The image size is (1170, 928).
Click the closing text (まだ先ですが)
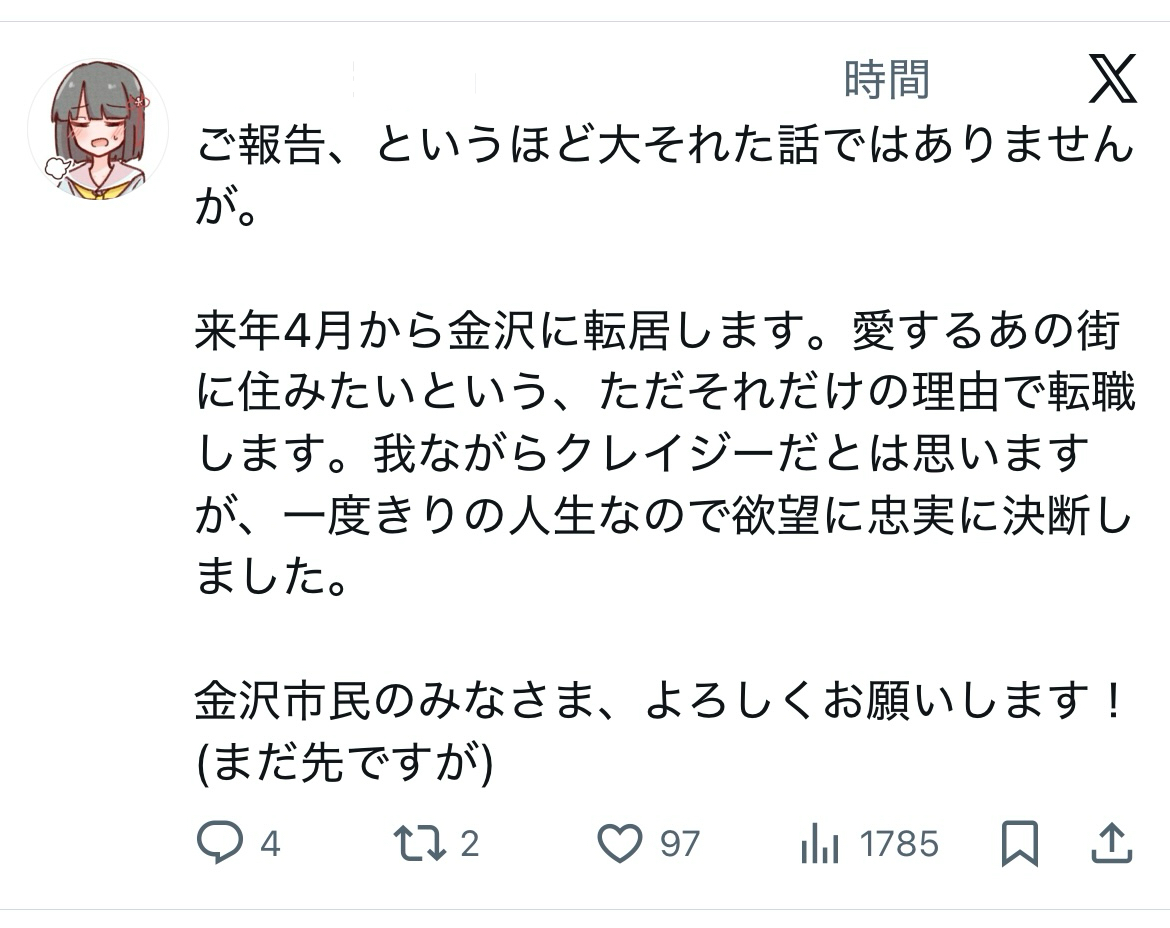click(x=345, y=765)
